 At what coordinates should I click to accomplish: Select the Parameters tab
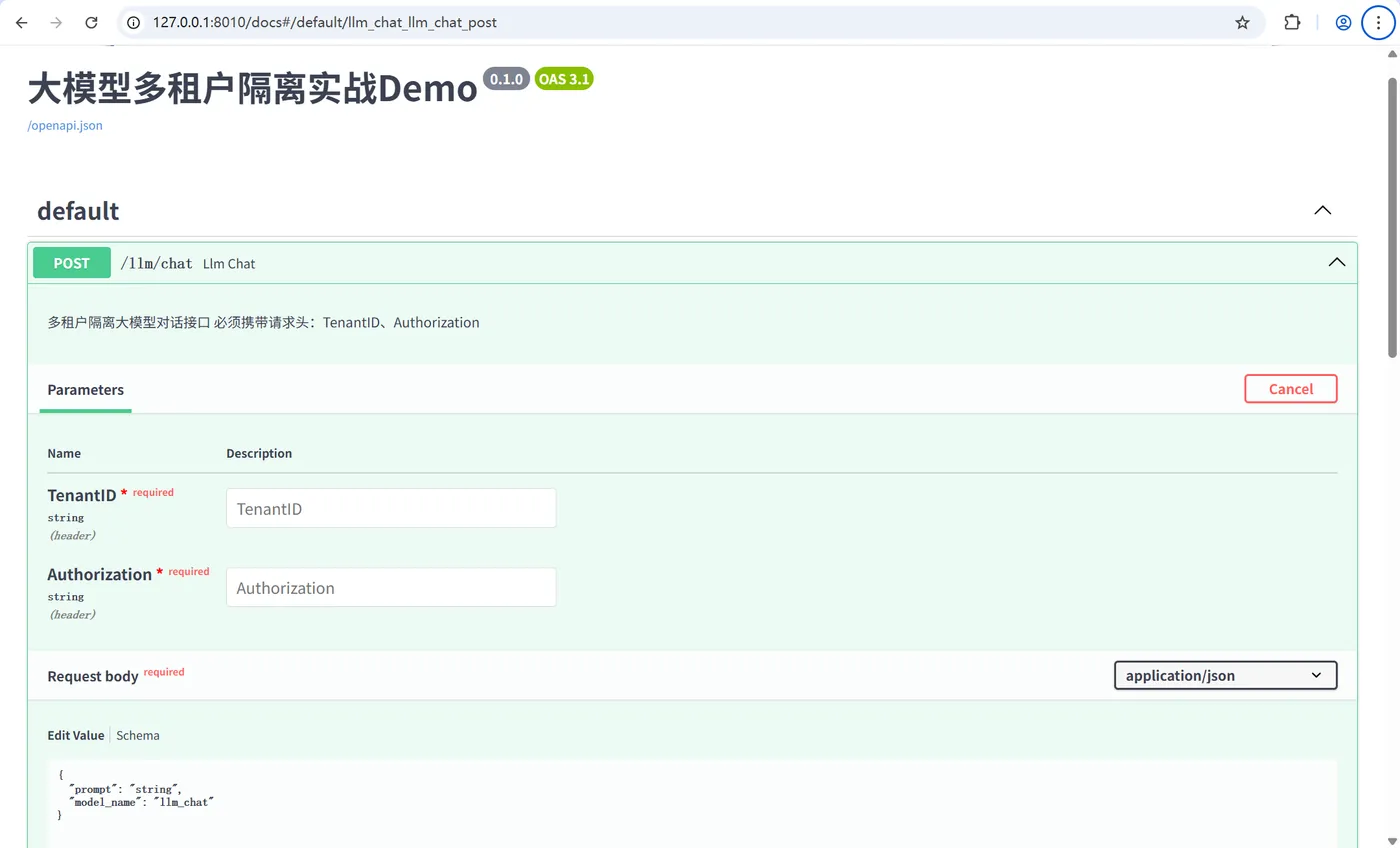86,390
